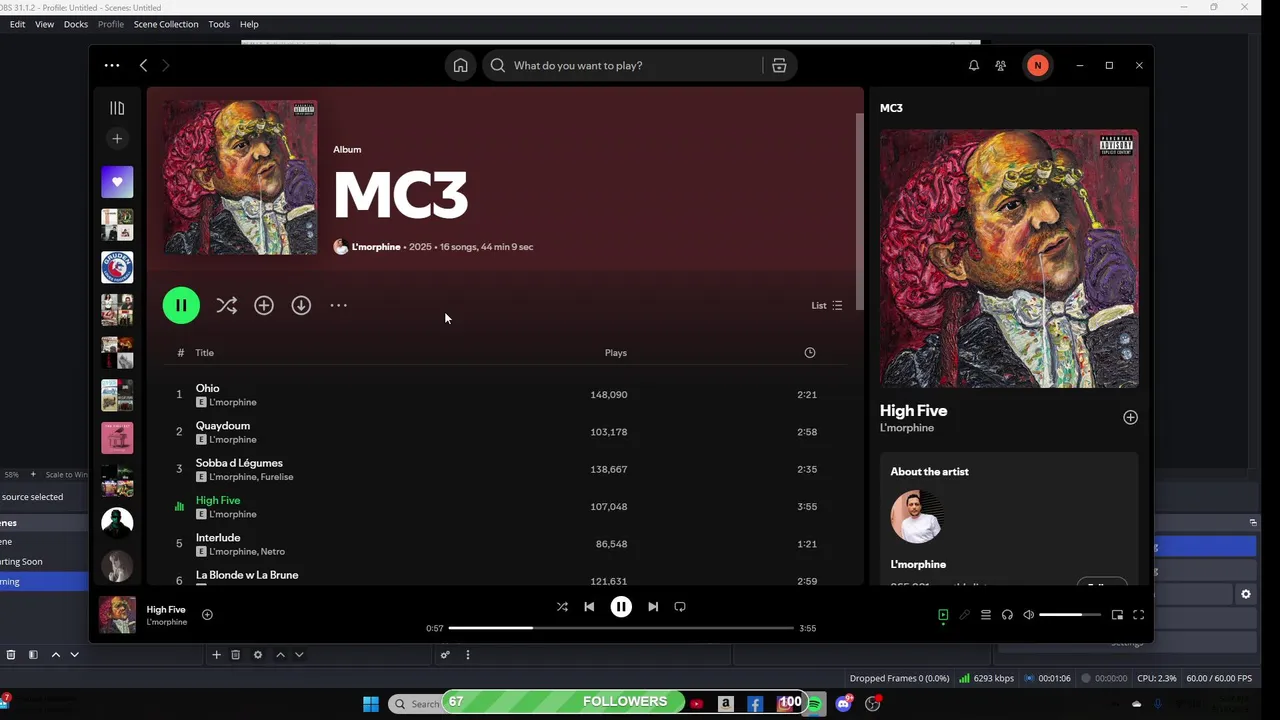
Task: Open High Five title in Now Playing panel
Action: 913,410
